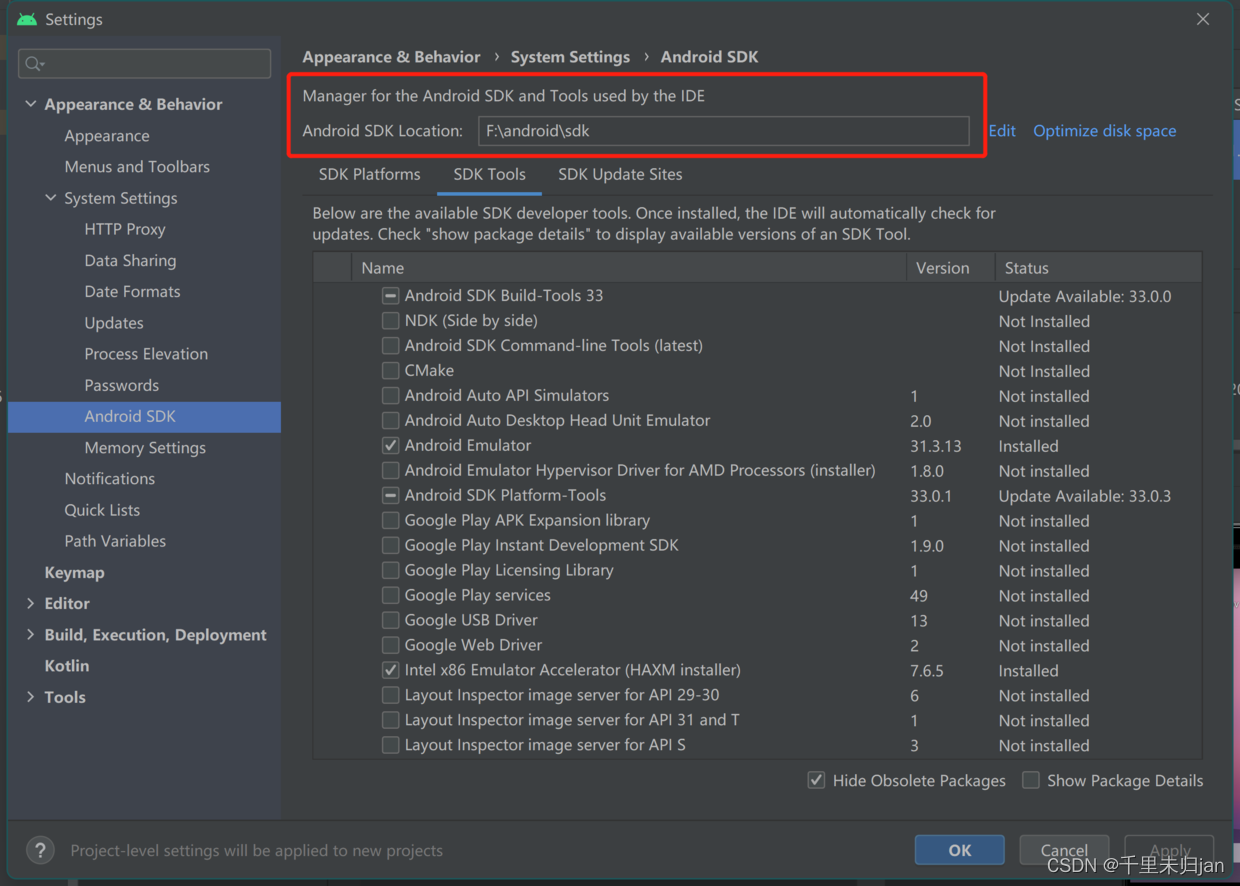Uncheck Intel x86 Emulator Accelerator (HAXM installer)
Viewport: 1240px width, 886px height.
click(x=391, y=671)
